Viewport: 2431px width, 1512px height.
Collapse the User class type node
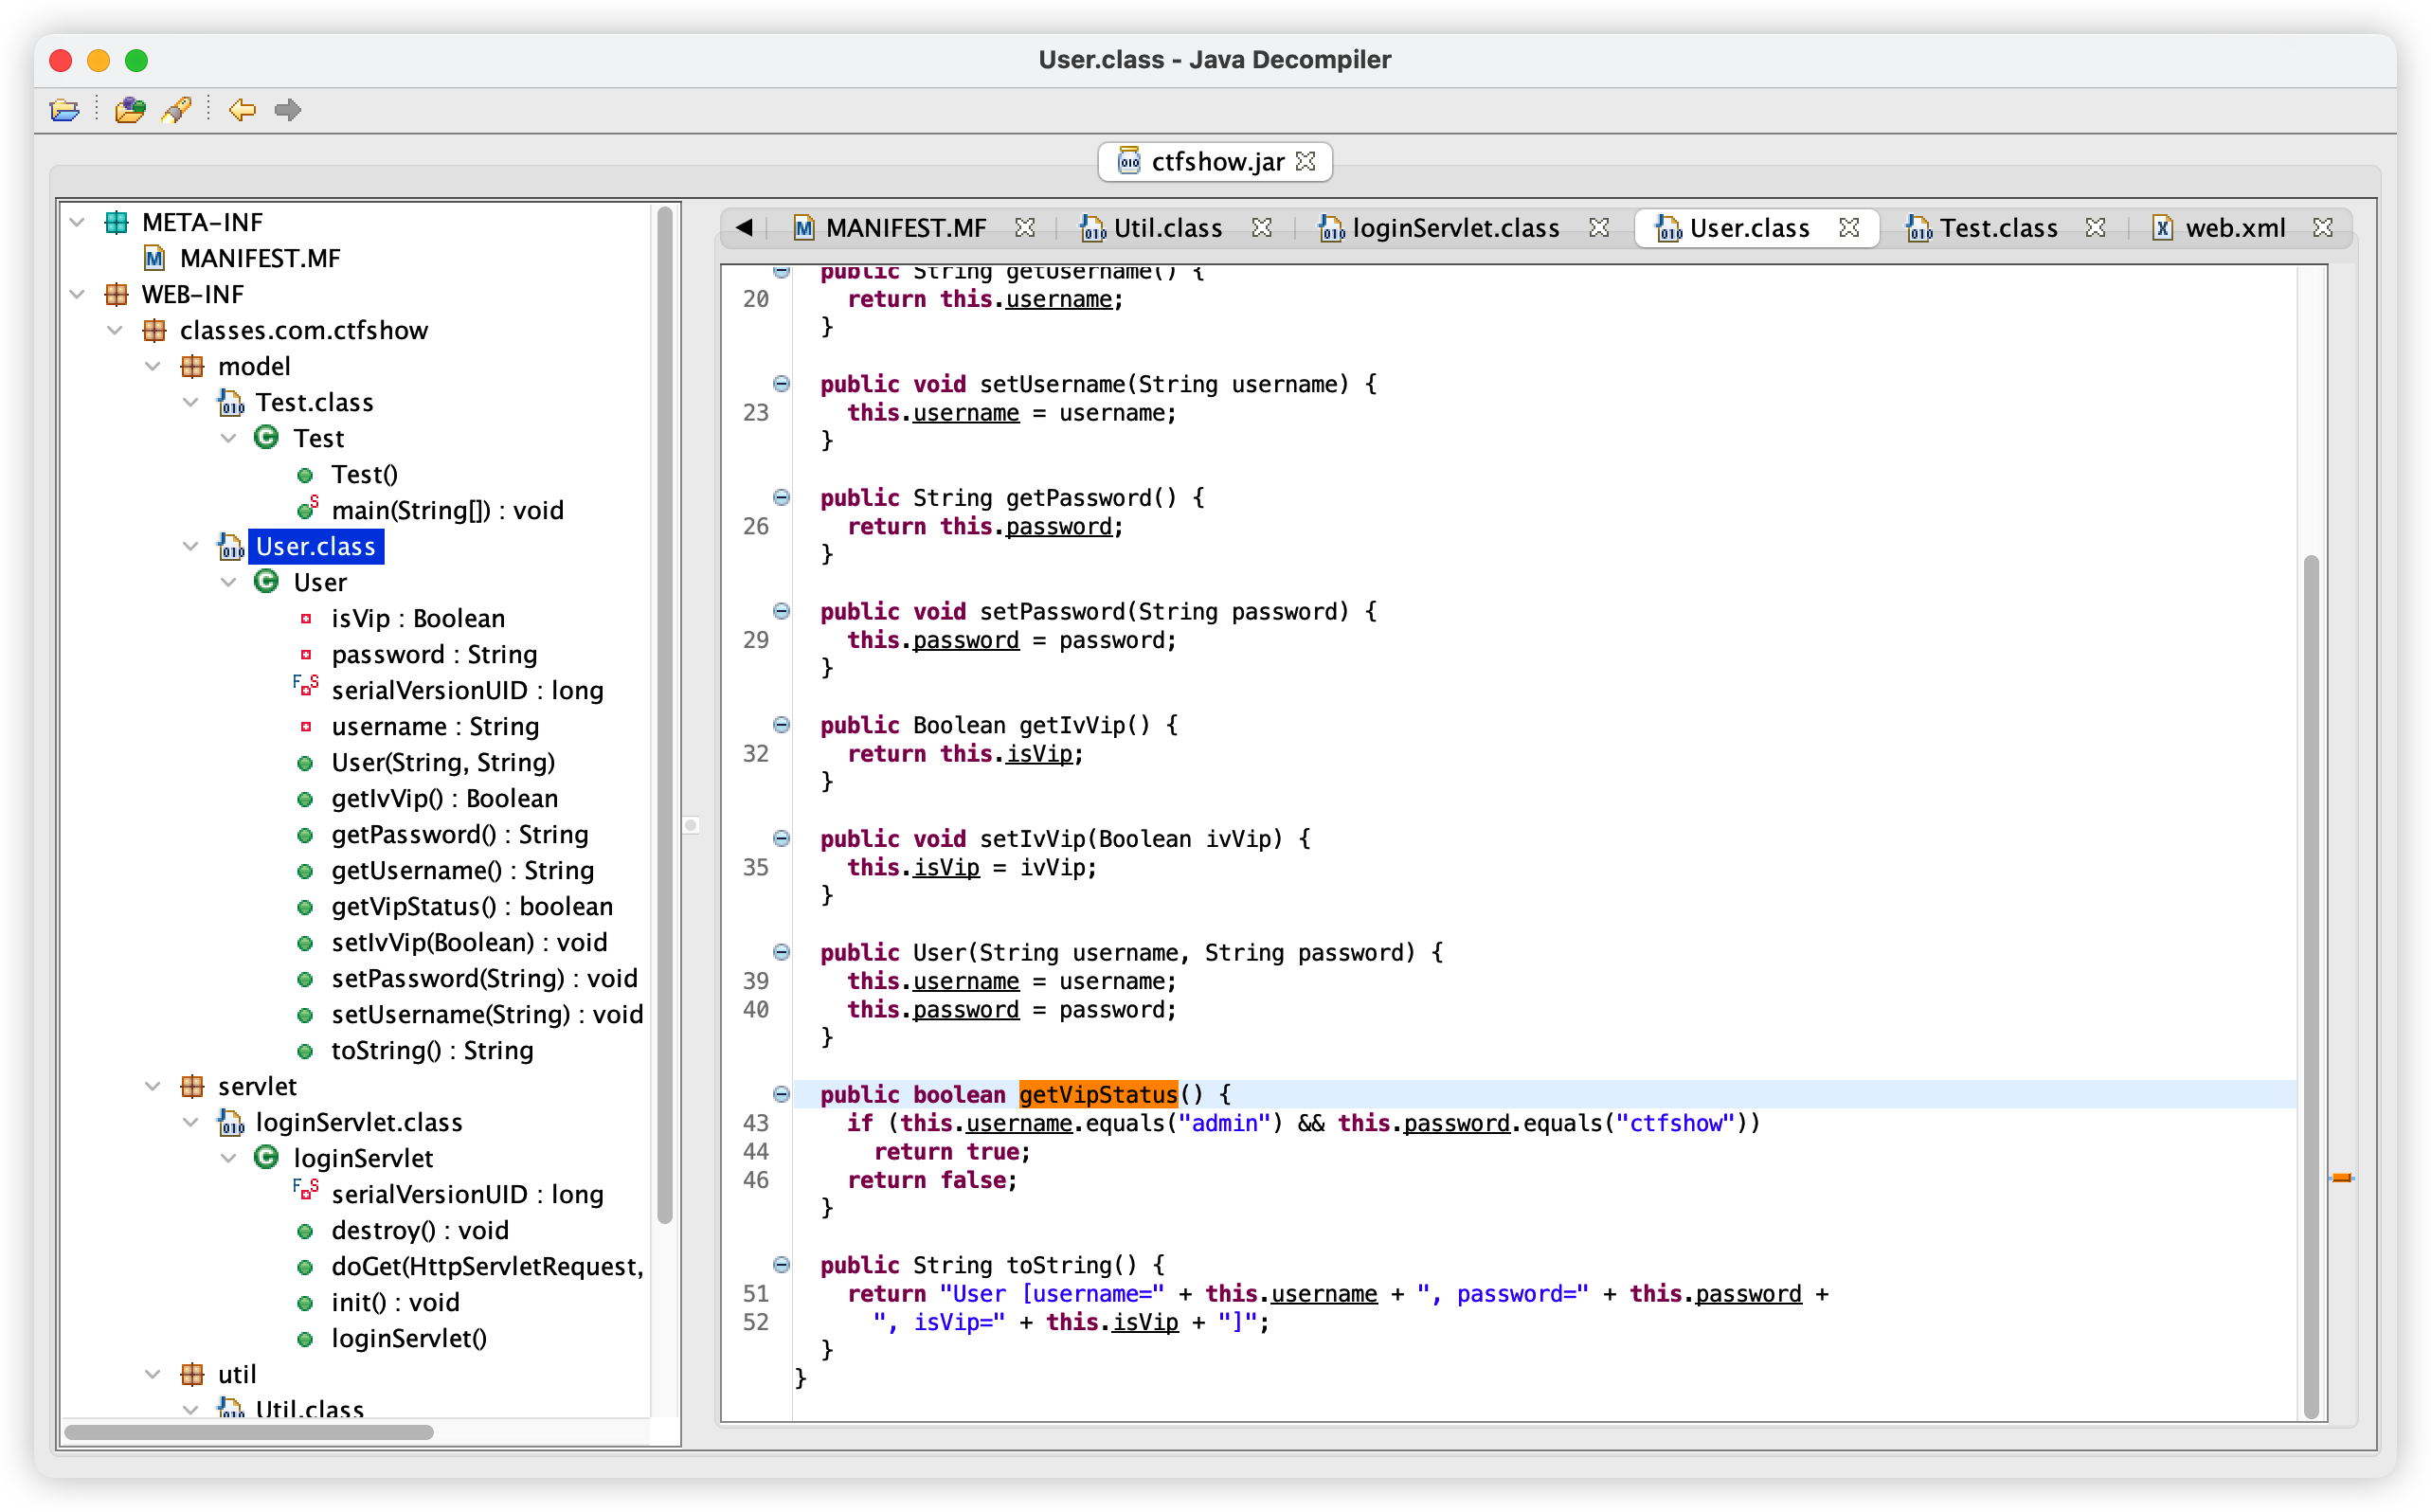229,582
